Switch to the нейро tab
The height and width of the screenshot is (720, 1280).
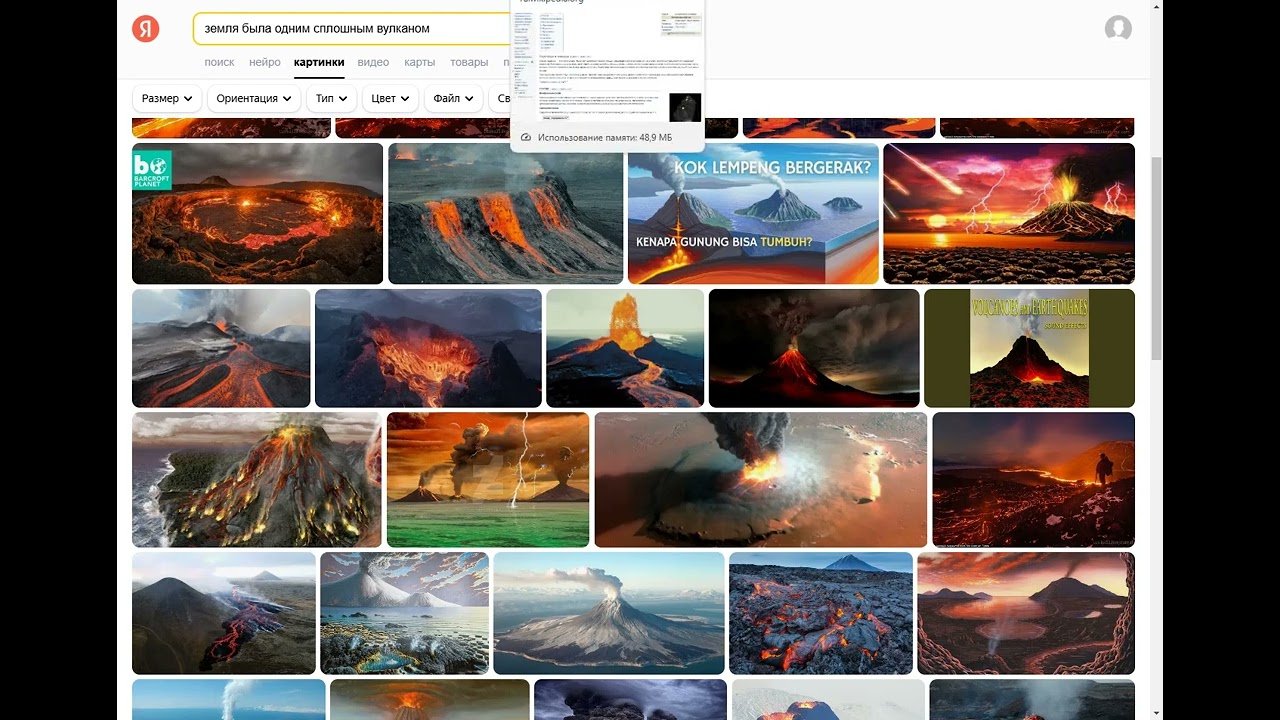(265, 62)
